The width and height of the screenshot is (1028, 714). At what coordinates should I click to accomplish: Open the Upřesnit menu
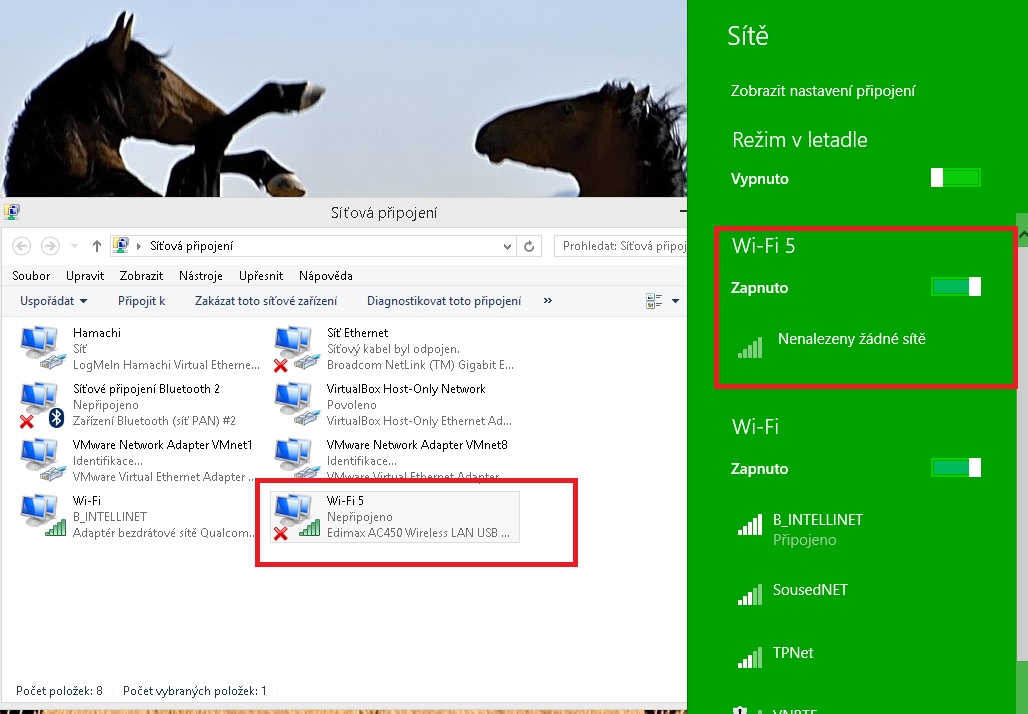pyautogui.click(x=261, y=276)
